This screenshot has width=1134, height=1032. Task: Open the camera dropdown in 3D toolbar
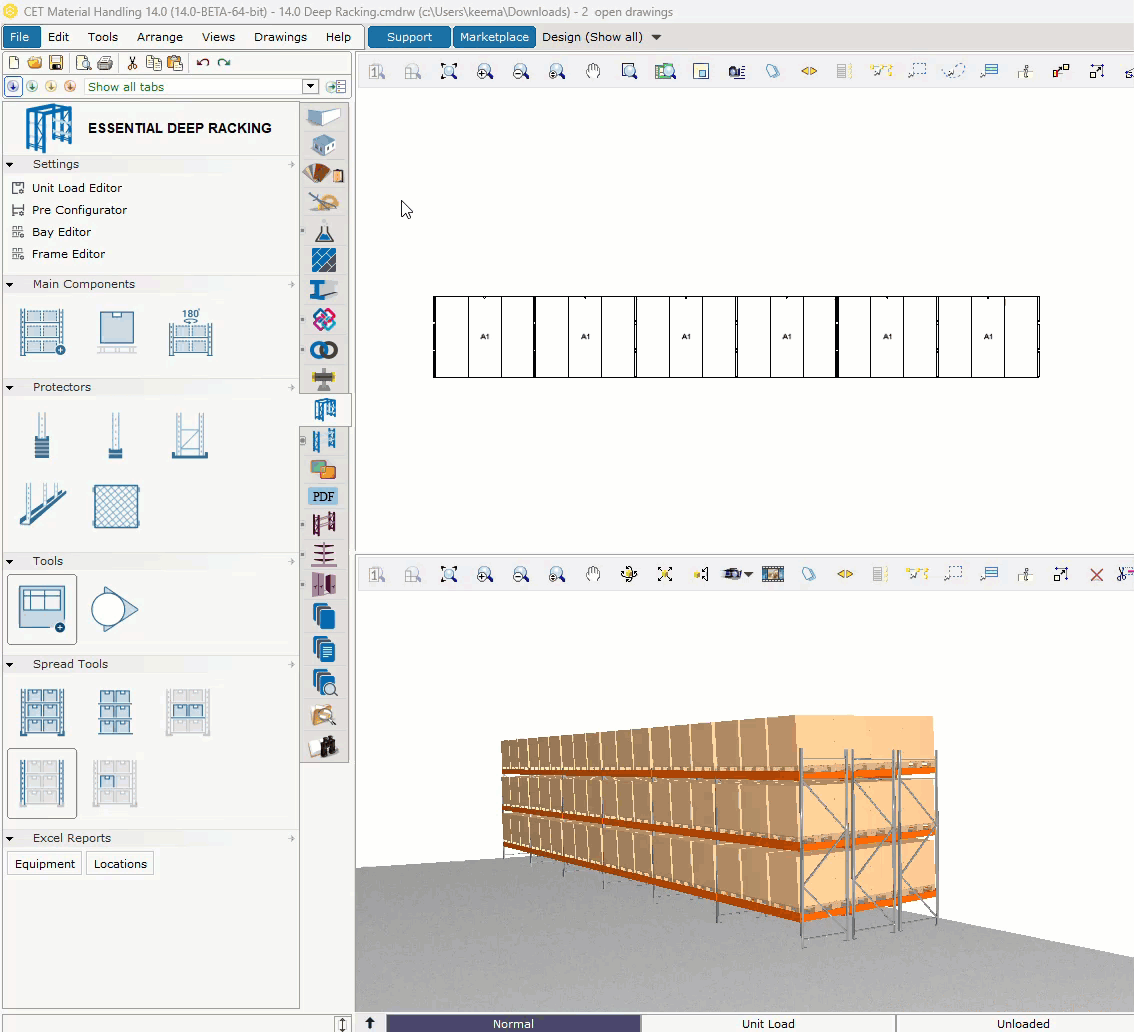pos(749,574)
